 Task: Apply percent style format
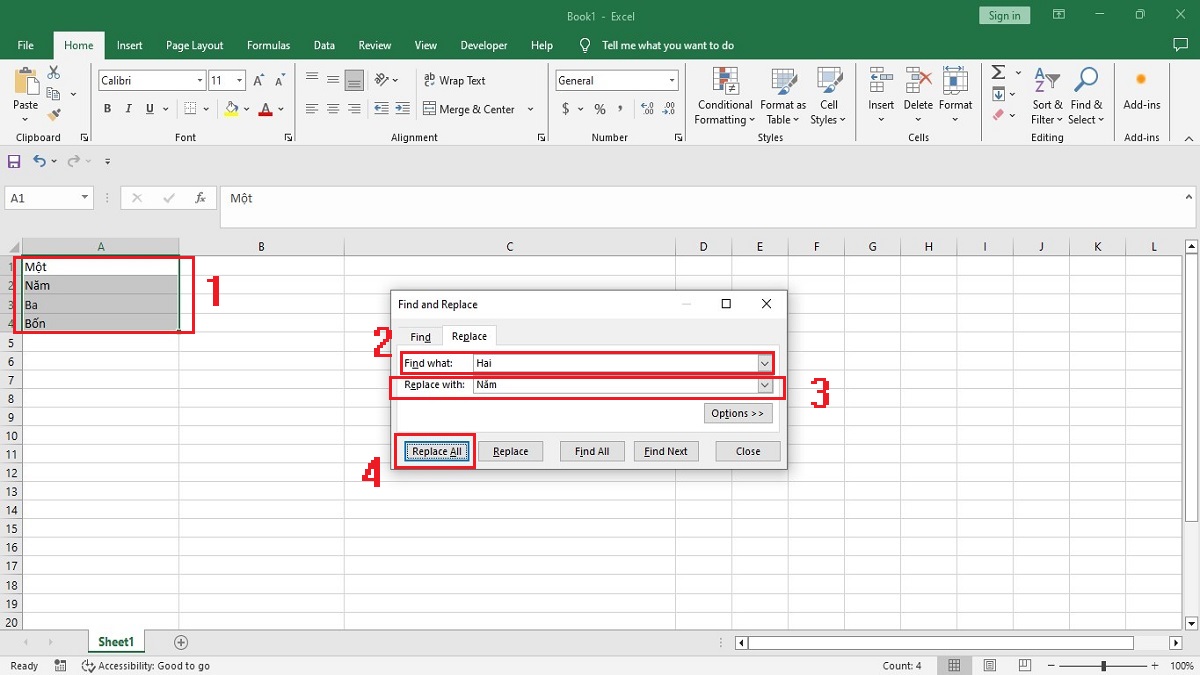click(600, 109)
